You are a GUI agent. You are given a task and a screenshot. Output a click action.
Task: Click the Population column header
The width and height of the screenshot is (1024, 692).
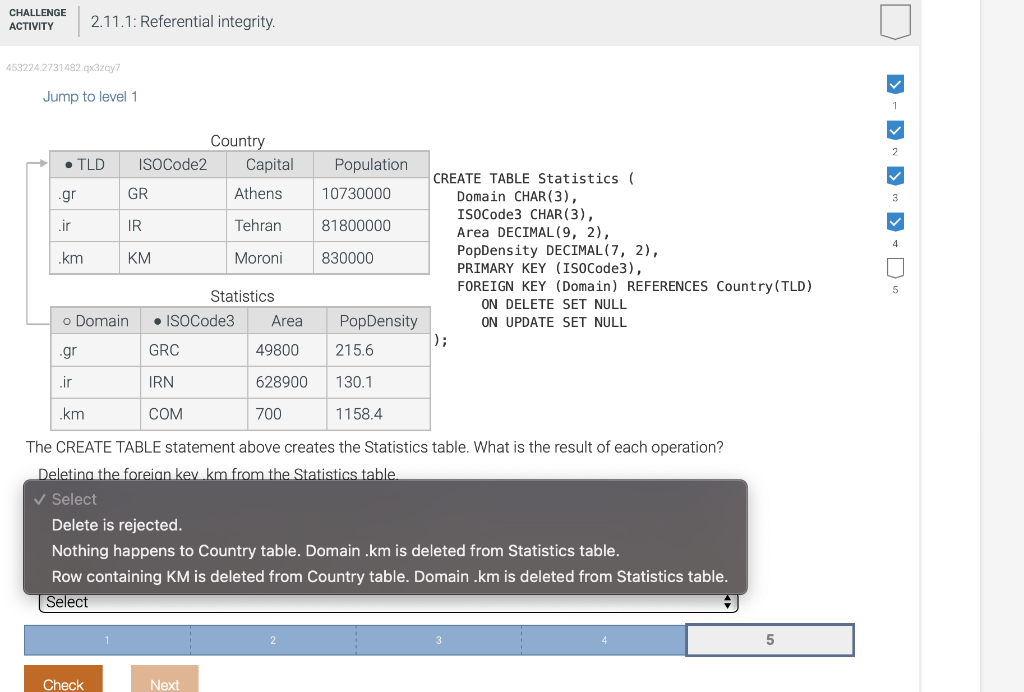point(371,165)
